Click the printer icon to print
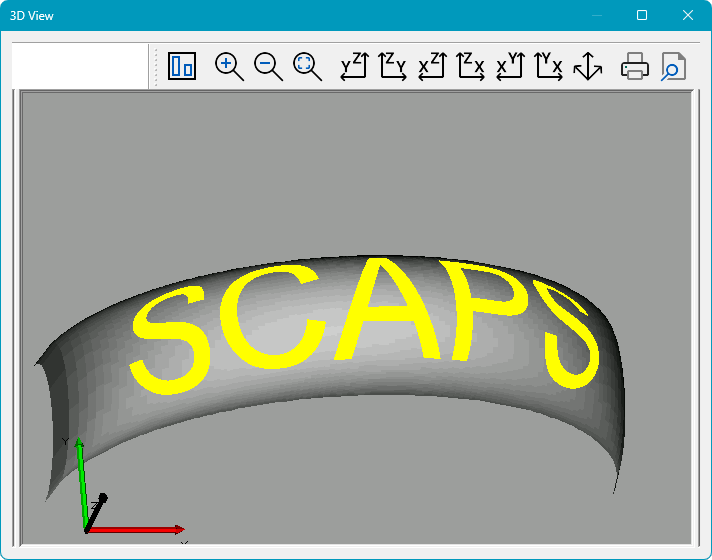Screen dimensions: 712x560 coord(635,66)
